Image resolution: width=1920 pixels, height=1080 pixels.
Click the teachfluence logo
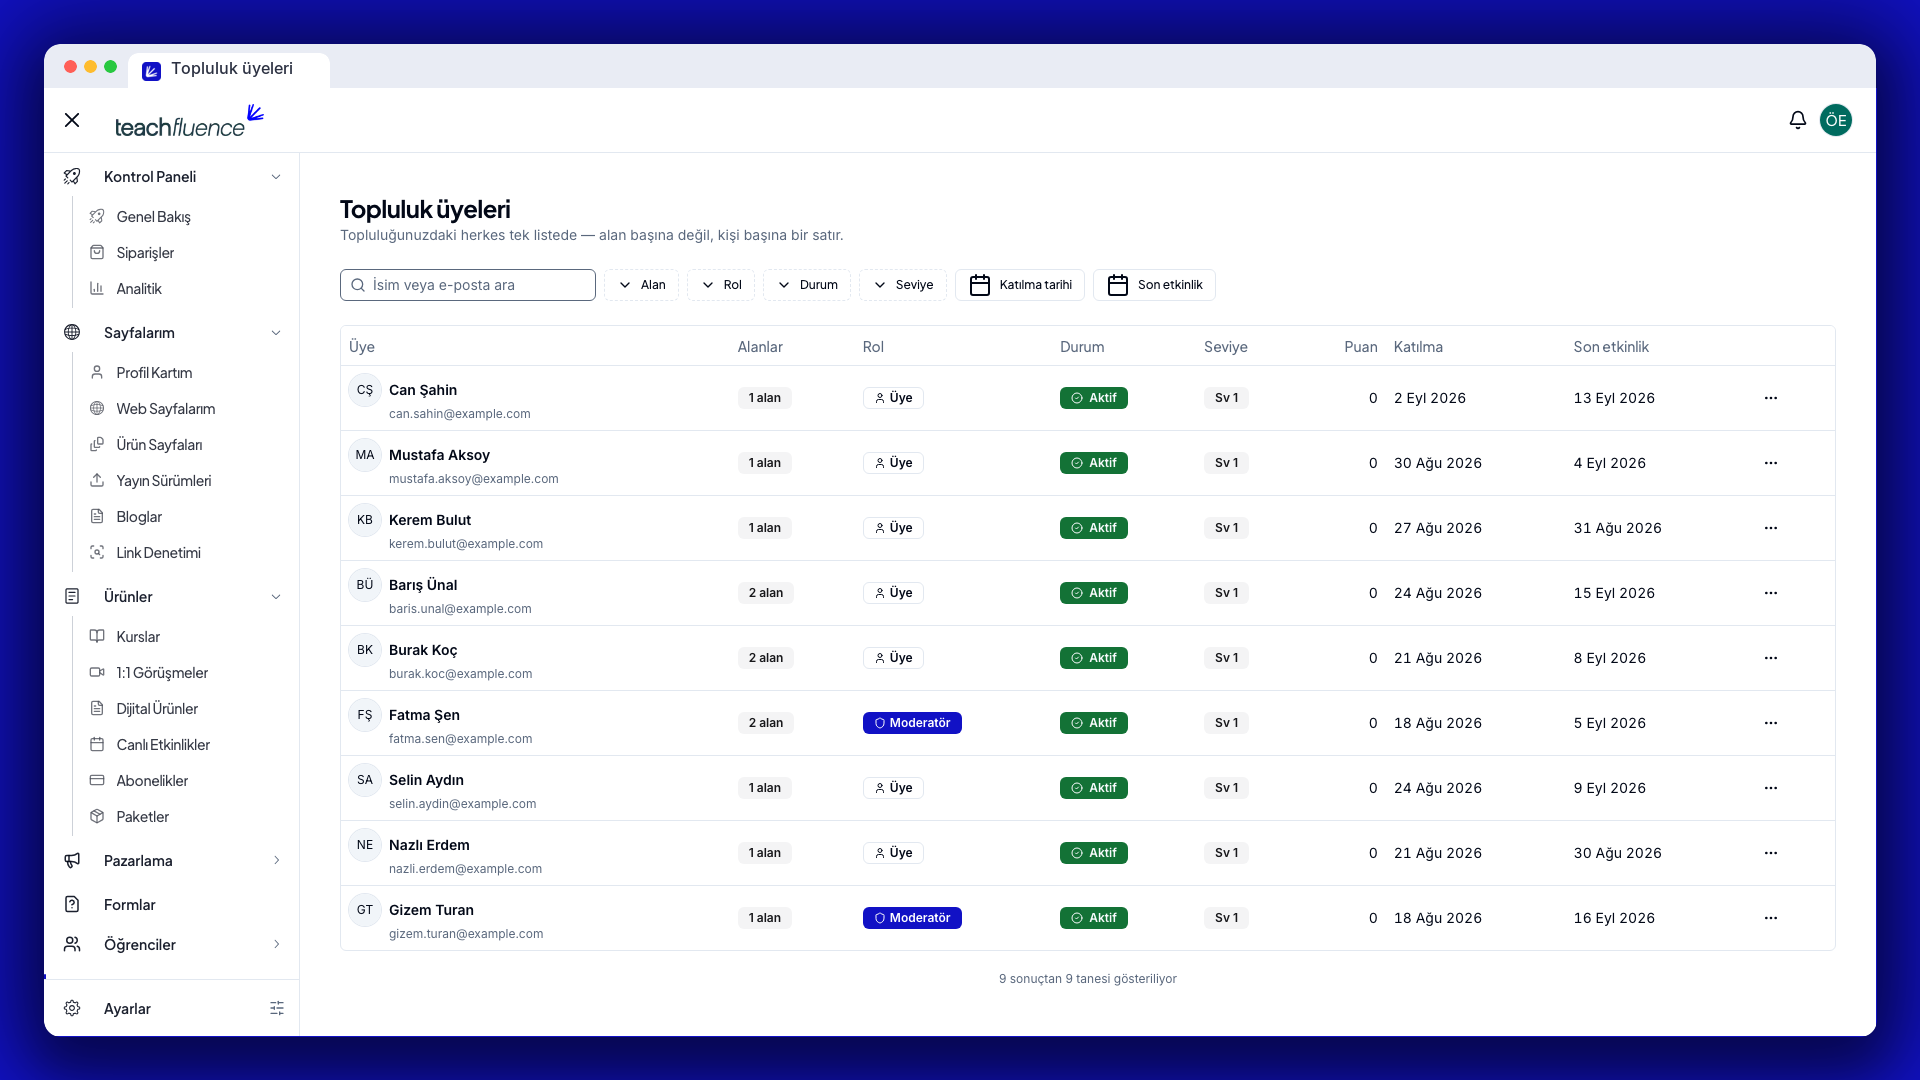[x=190, y=121]
